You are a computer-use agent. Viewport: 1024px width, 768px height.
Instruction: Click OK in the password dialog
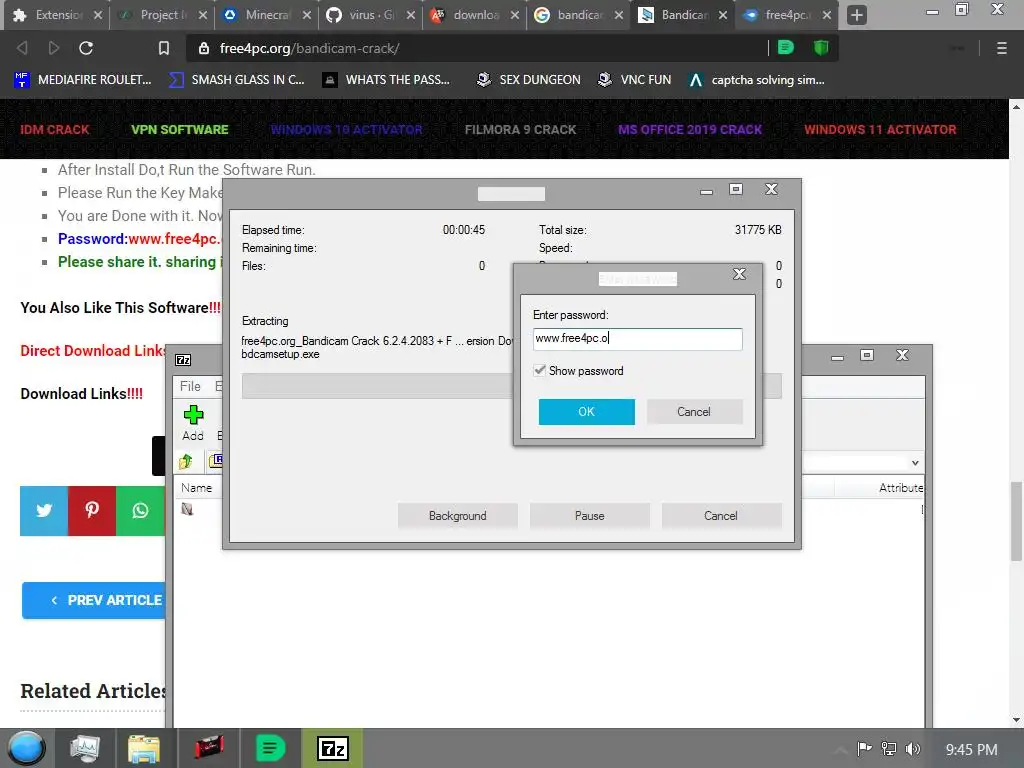click(x=586, y=411)
